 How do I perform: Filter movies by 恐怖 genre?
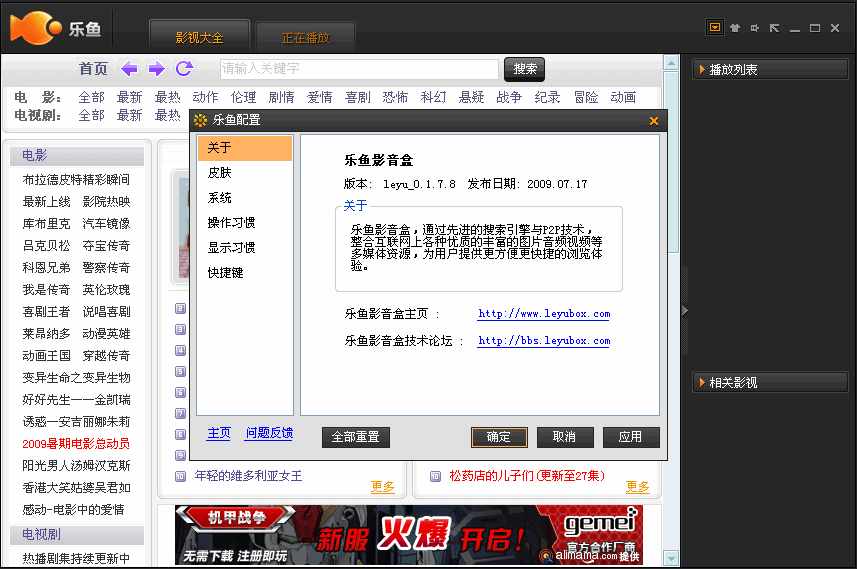pyautogui.click(x=395, y=97)
